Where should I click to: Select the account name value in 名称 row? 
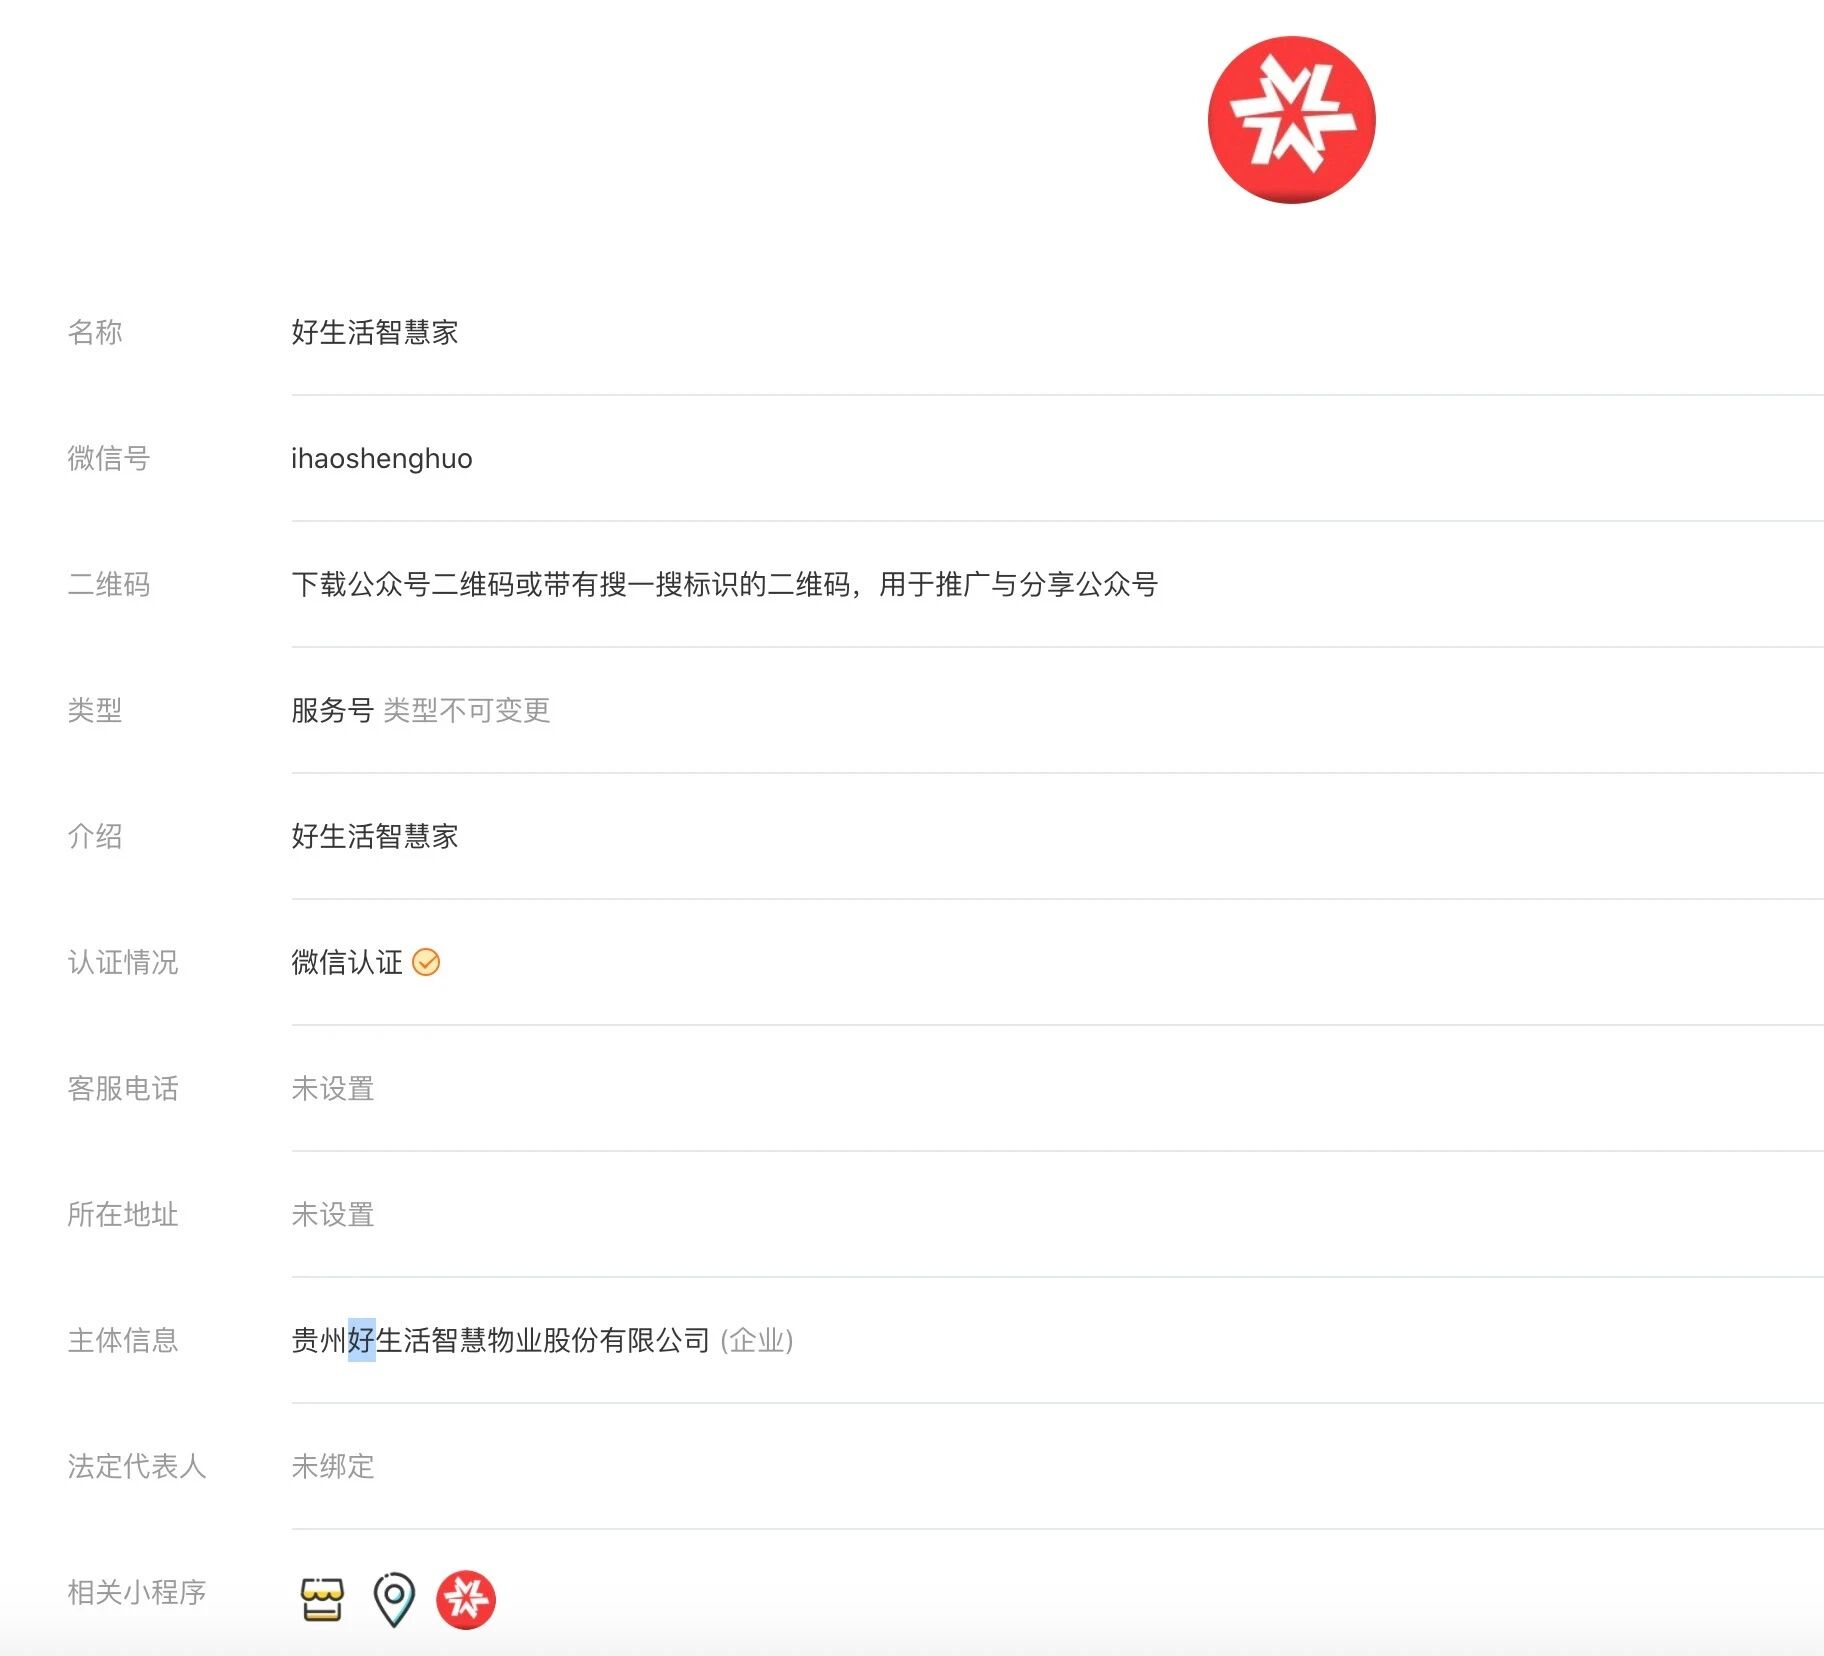[375, 332]
